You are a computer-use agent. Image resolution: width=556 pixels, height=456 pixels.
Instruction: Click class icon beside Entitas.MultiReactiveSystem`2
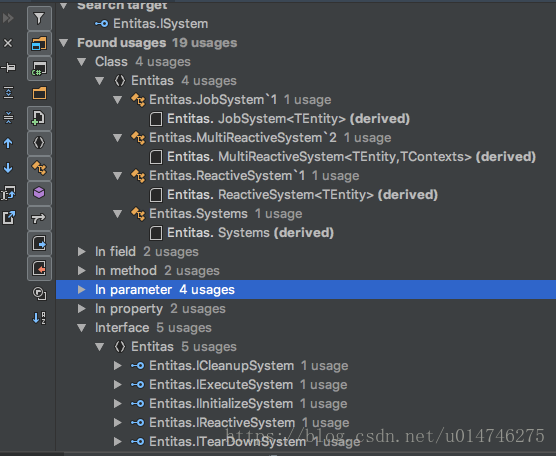138,138
